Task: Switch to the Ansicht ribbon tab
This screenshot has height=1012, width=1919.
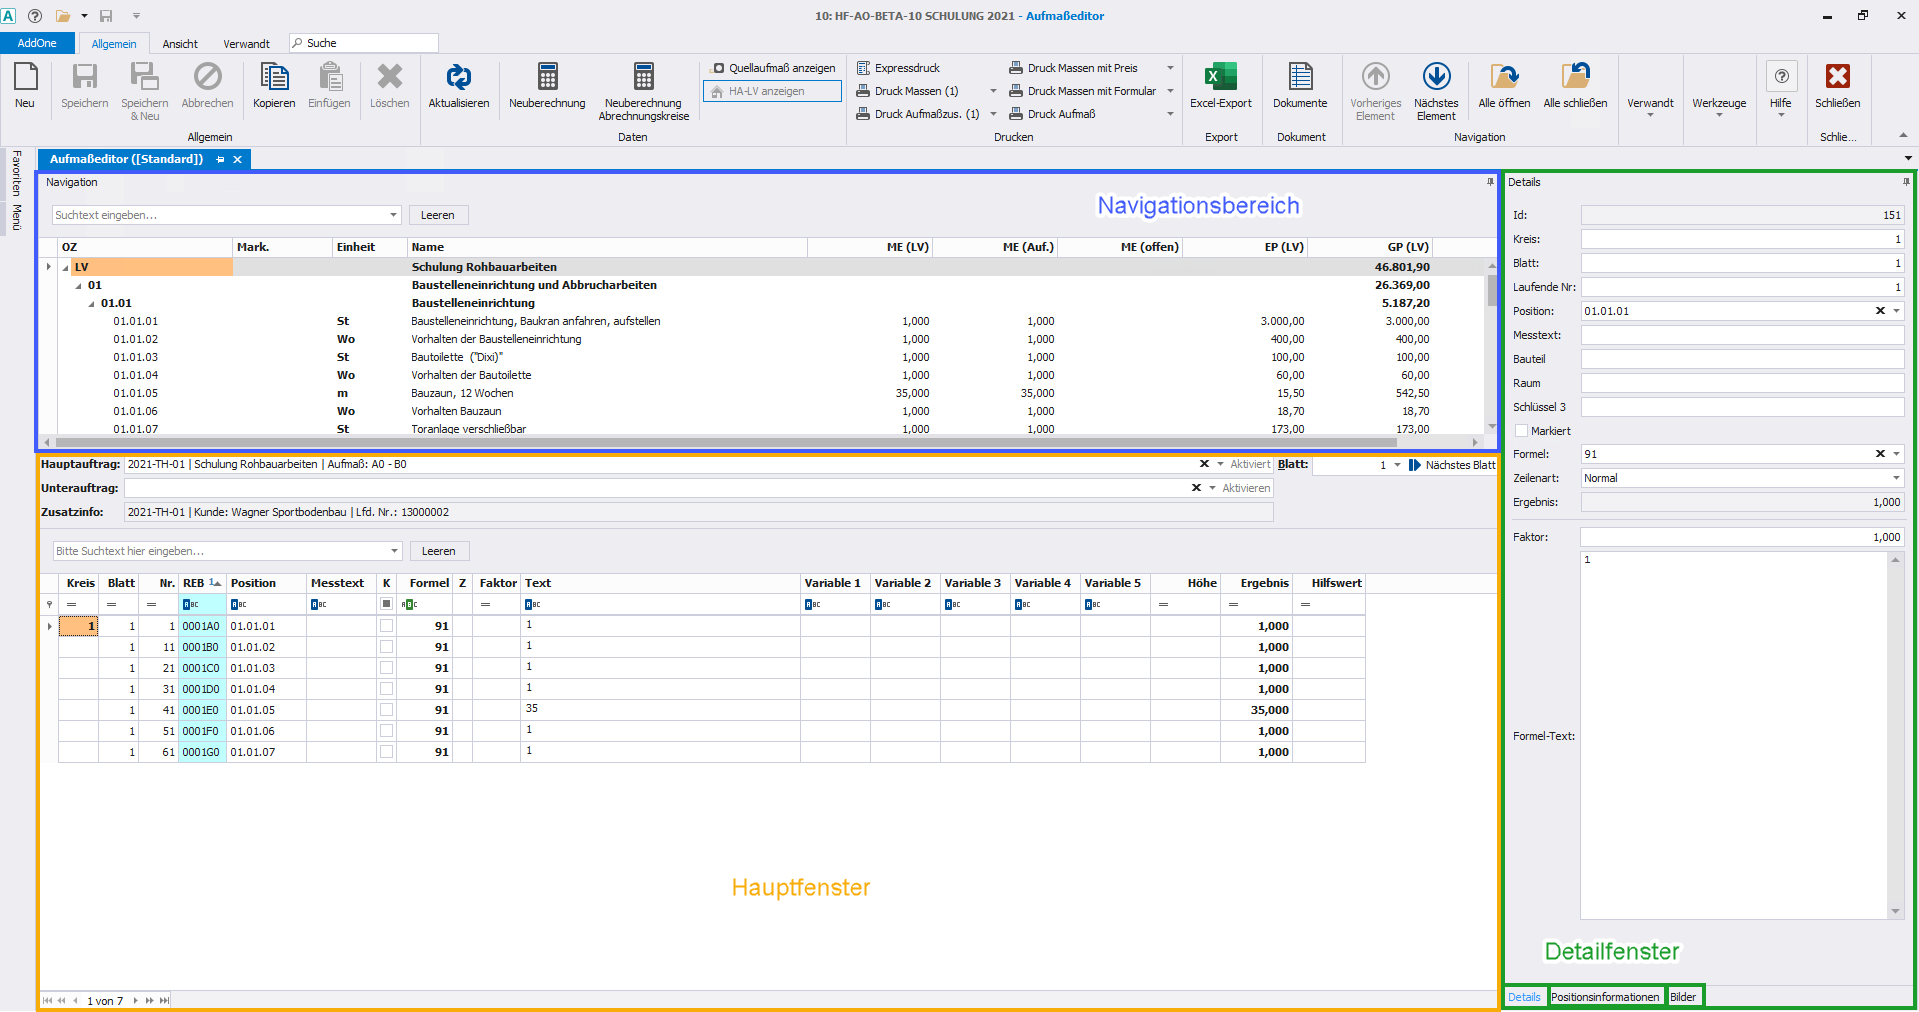Action: click(180, 44)
